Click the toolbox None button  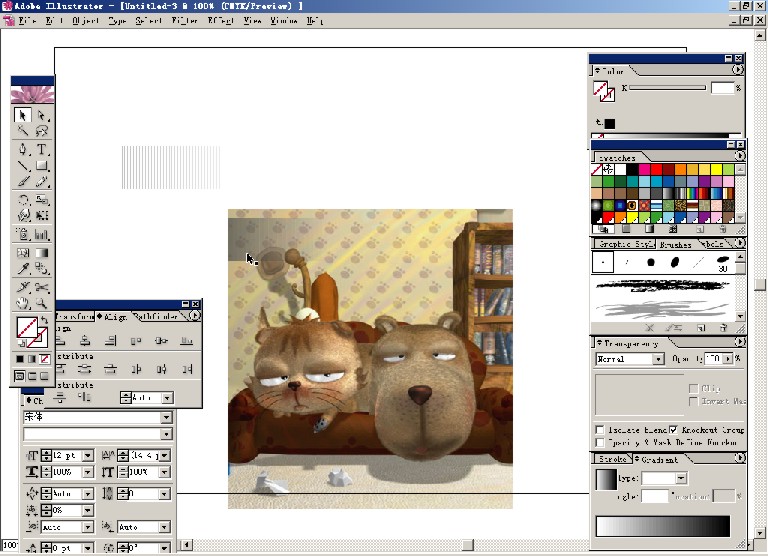click(45, 359)
